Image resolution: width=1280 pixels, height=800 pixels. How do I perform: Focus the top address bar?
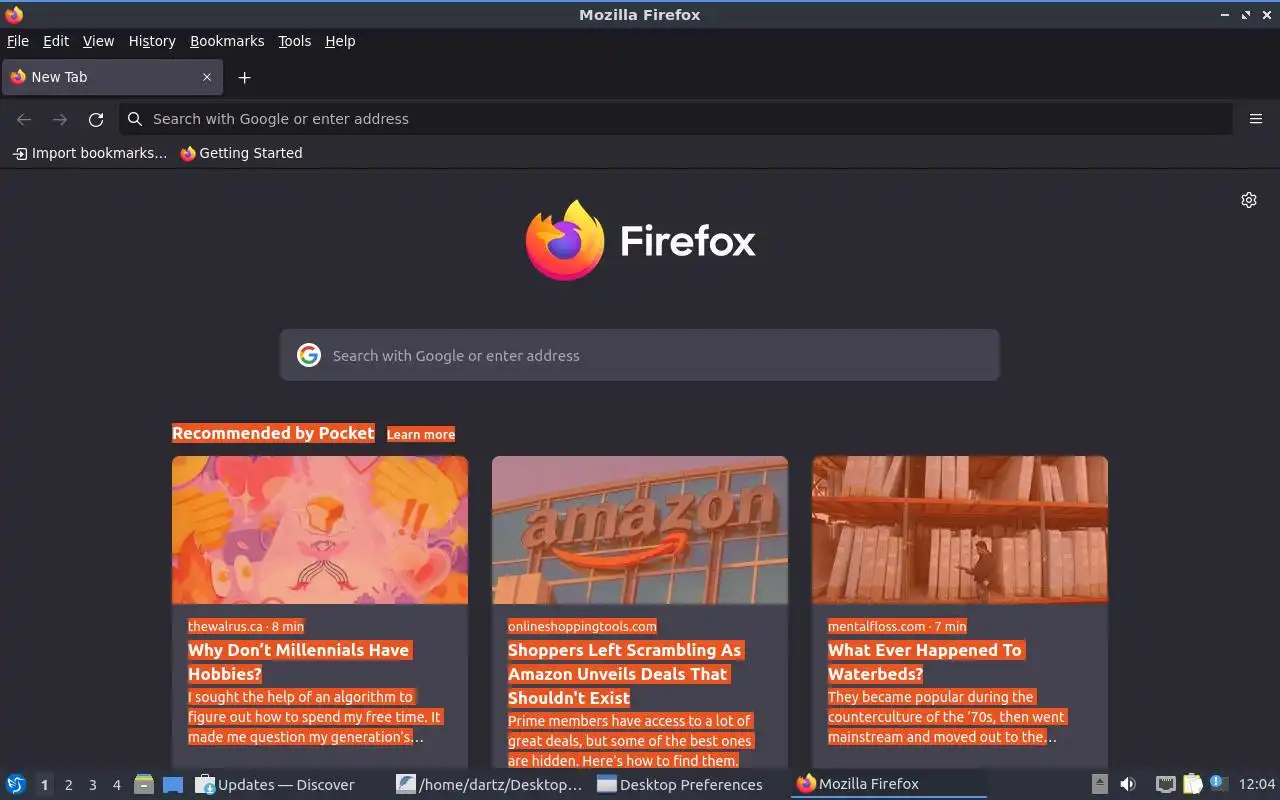pyautogui.click(x=675, y=119)
